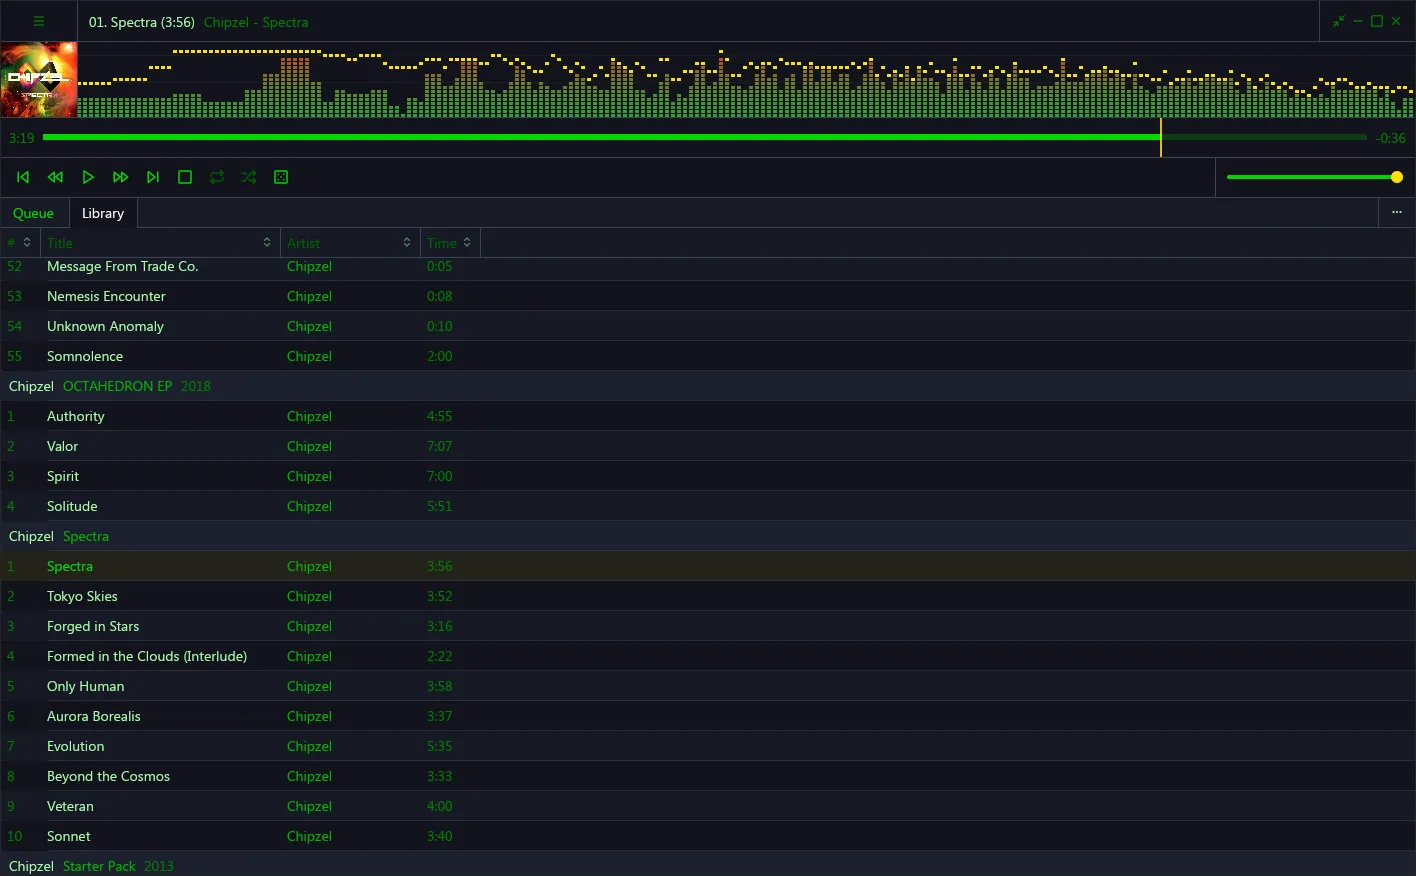This screenshot has height=876, width=1416.
Task: Sort the list by Artist column
Action: [350, 243]
